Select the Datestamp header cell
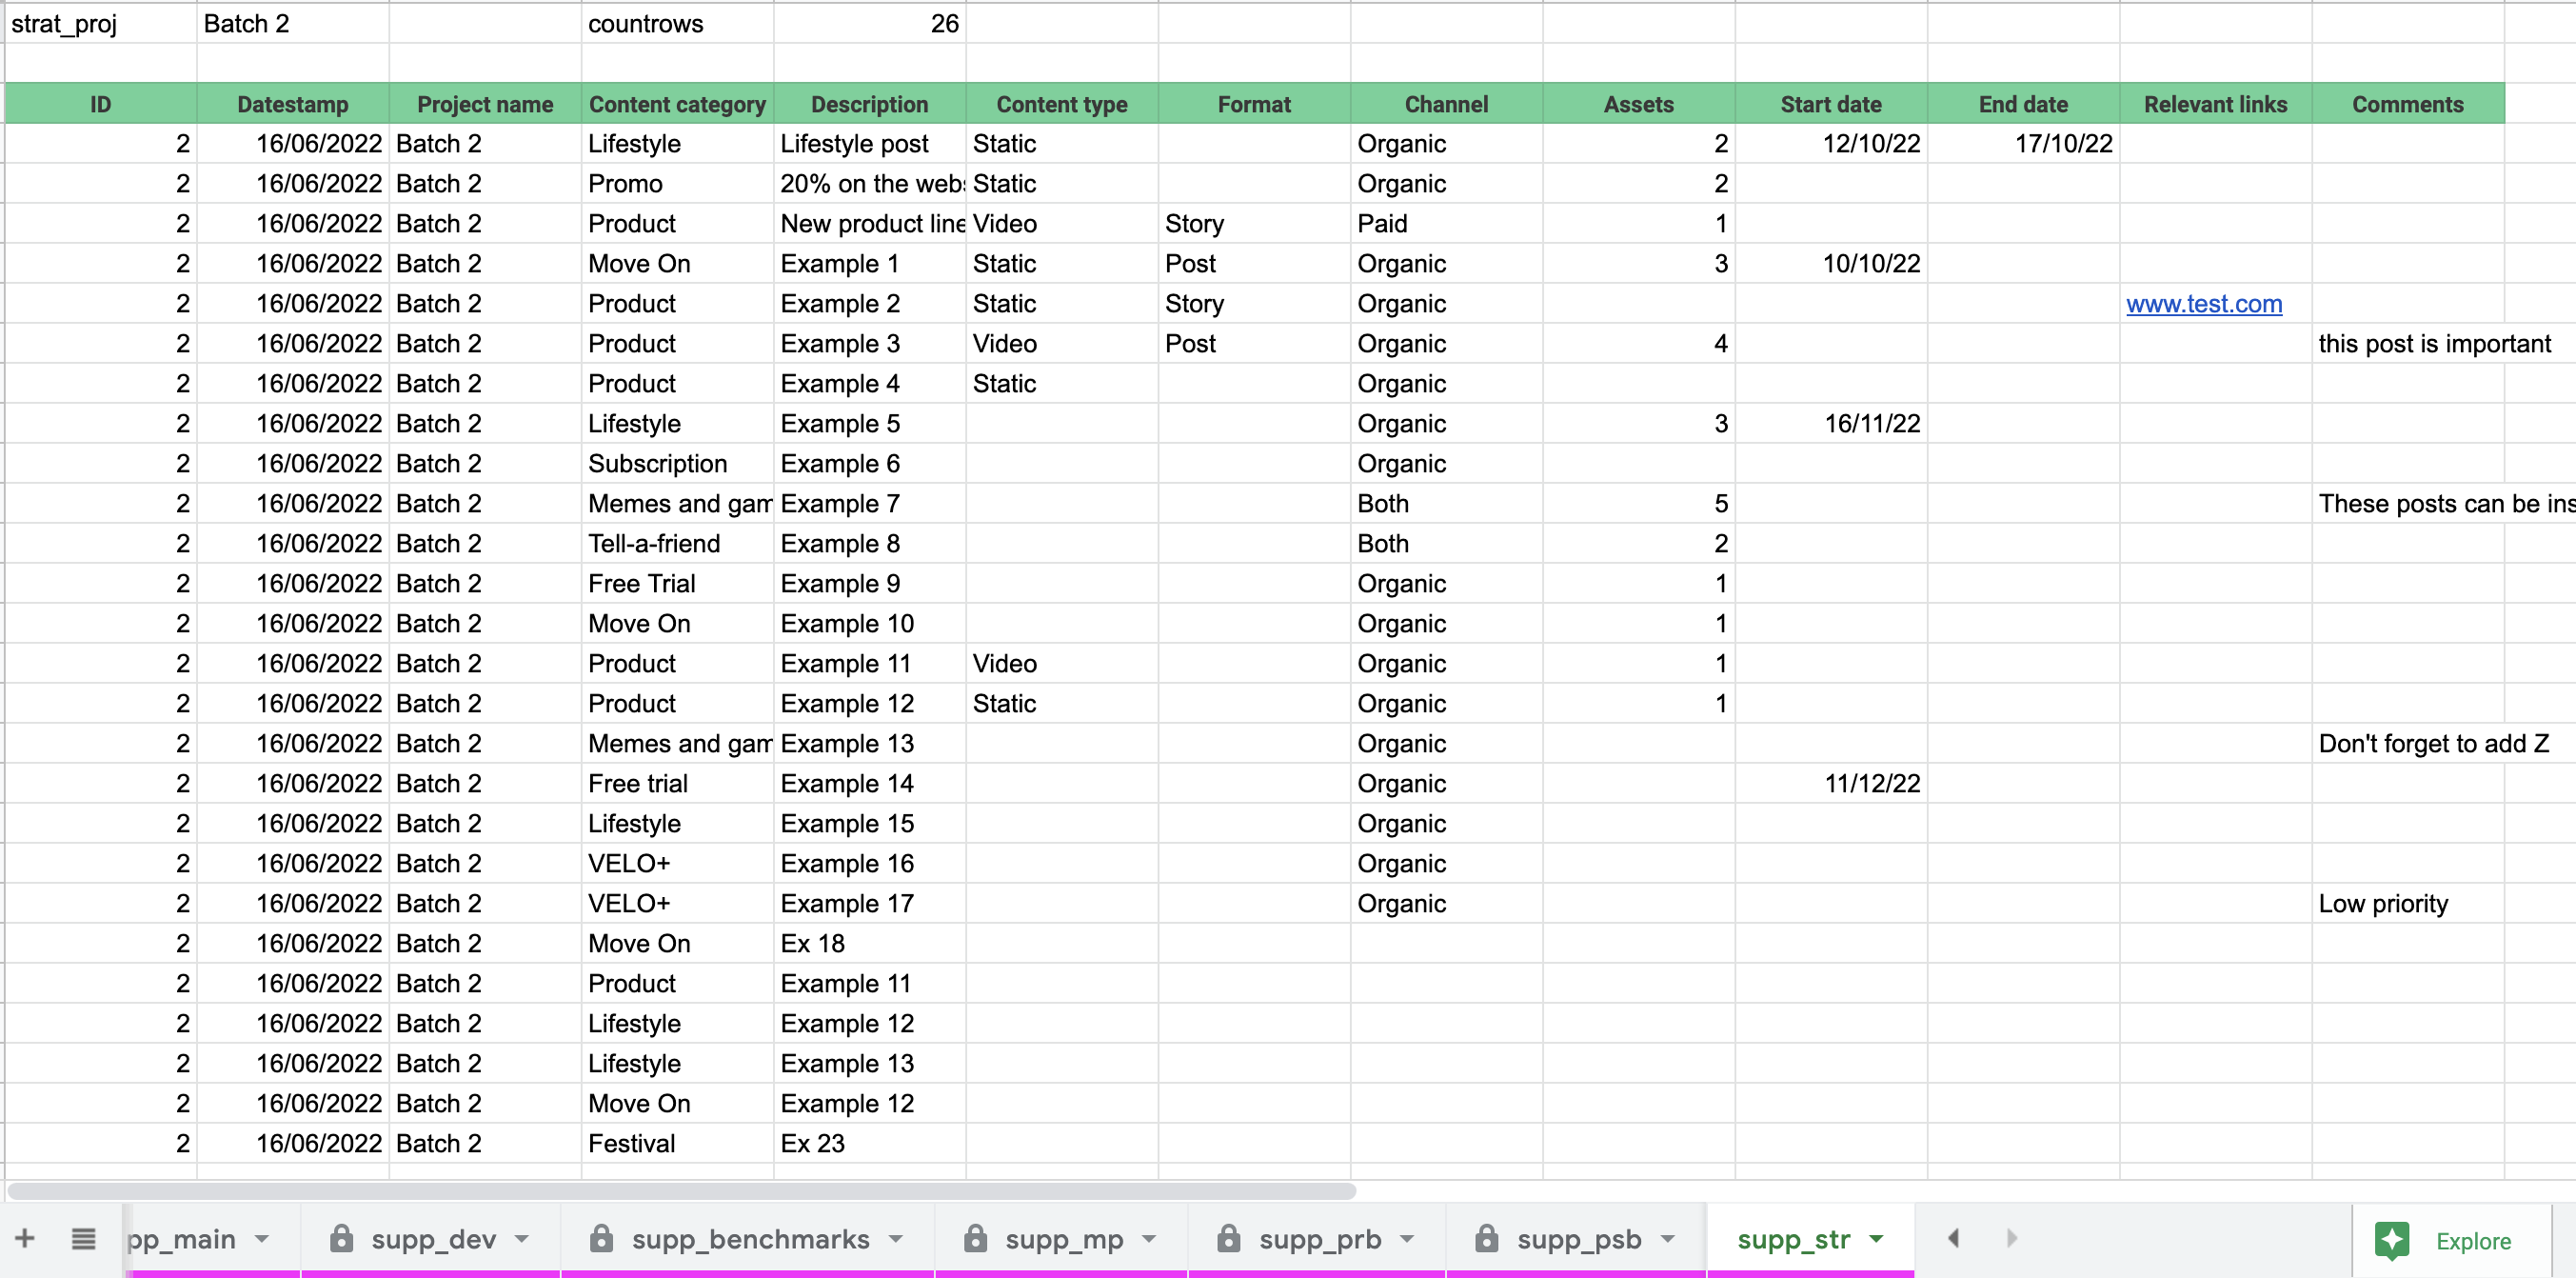The image size is (2576, 1278). [293, 104]
